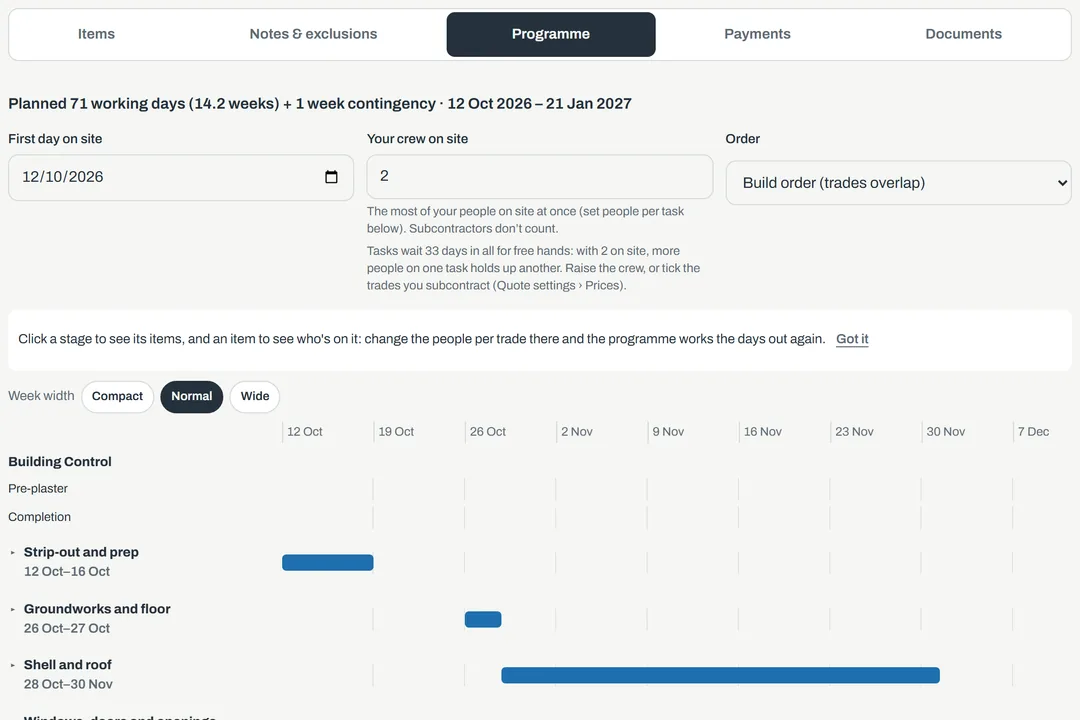1080x720 pixels.
Task: Click the 26 Oct week header
Action: 488,431
